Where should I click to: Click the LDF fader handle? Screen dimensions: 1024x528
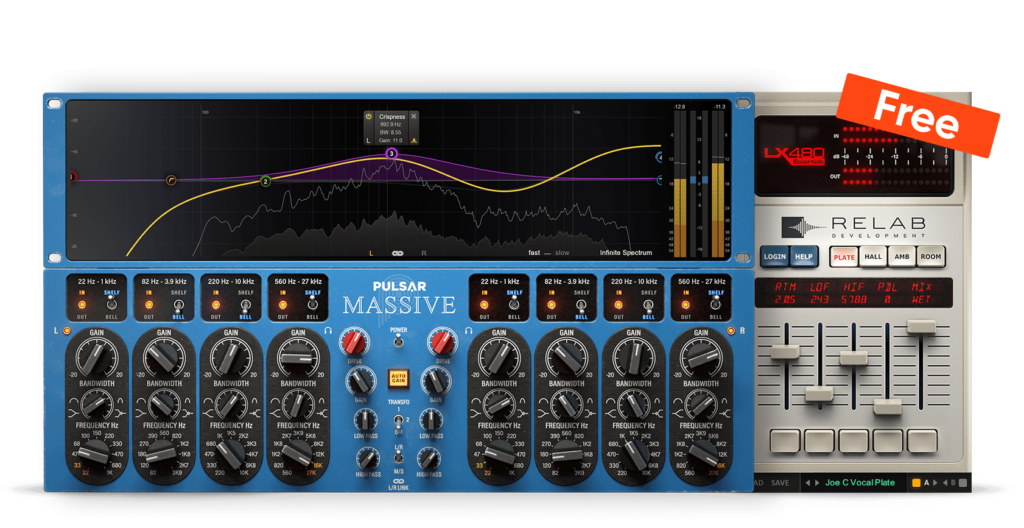[x=819, y=394]
